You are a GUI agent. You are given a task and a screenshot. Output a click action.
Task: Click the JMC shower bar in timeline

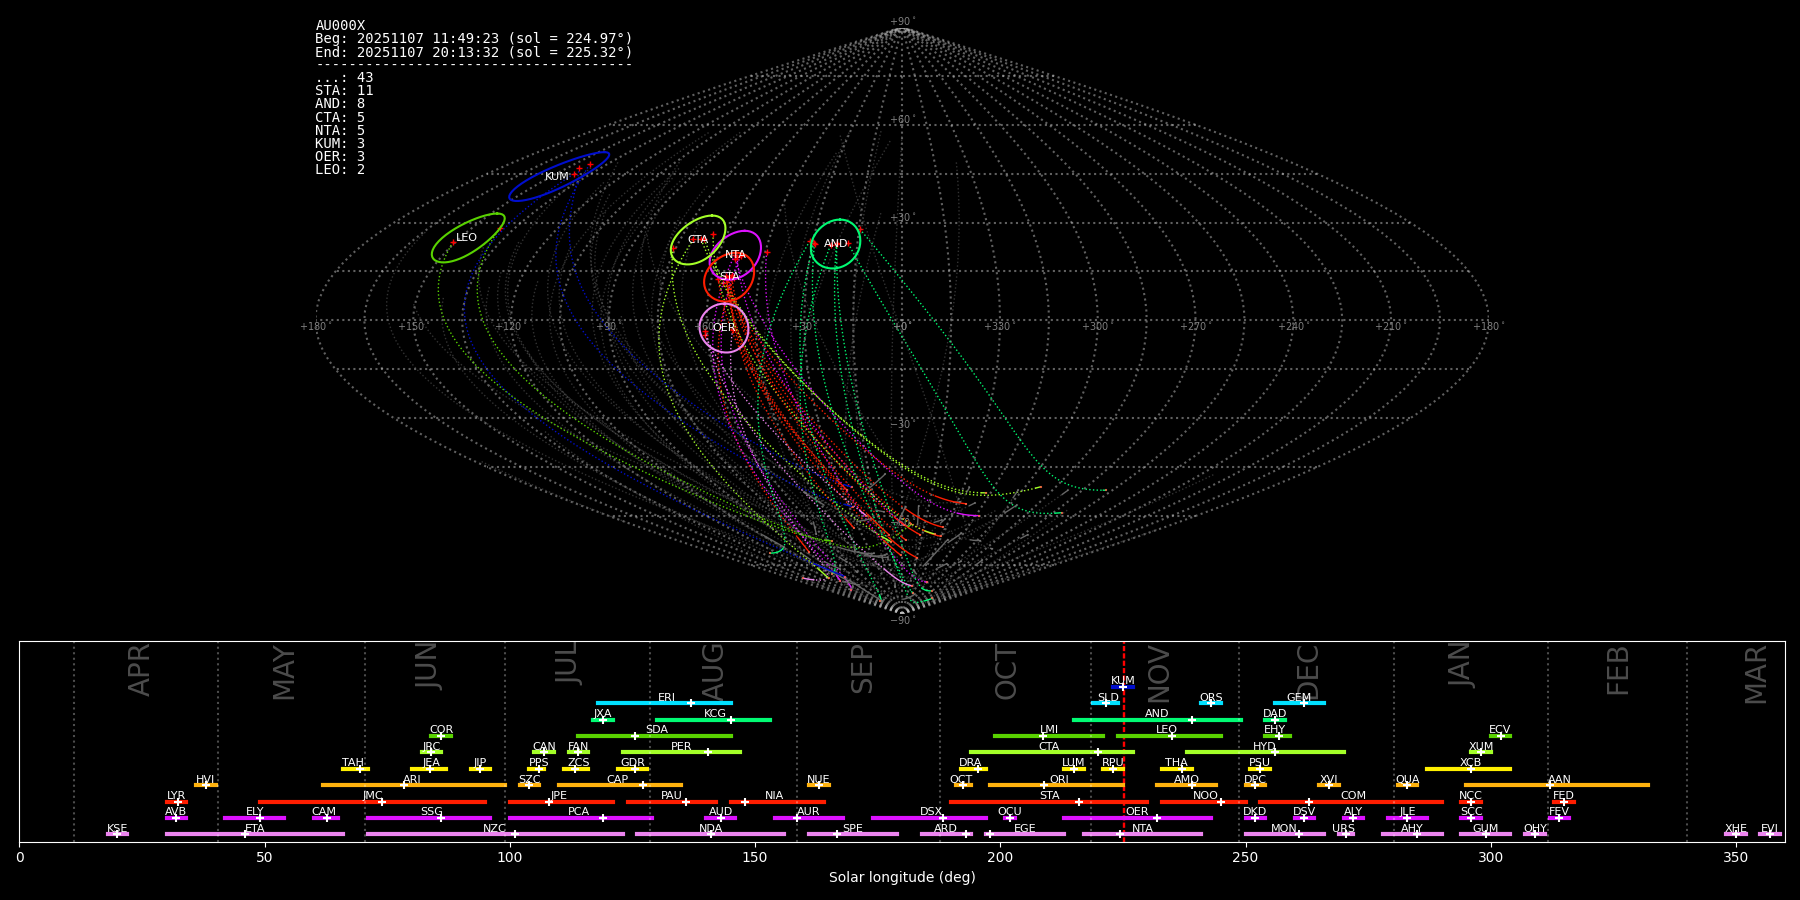point(373,802)
